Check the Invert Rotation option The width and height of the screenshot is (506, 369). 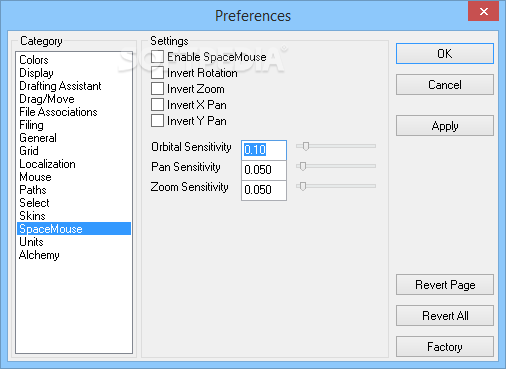point(157,73)
